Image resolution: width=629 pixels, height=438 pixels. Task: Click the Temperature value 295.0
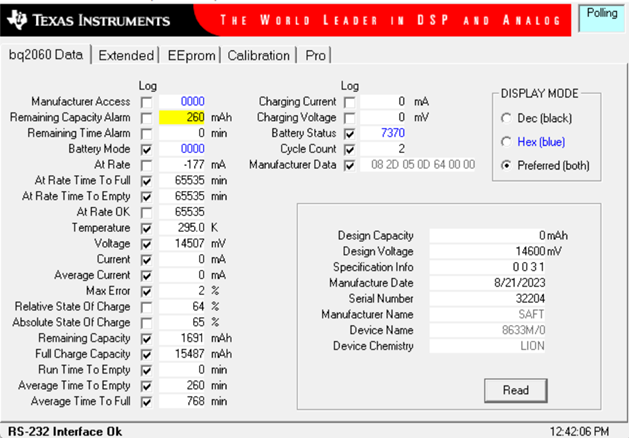click(182, 228)
